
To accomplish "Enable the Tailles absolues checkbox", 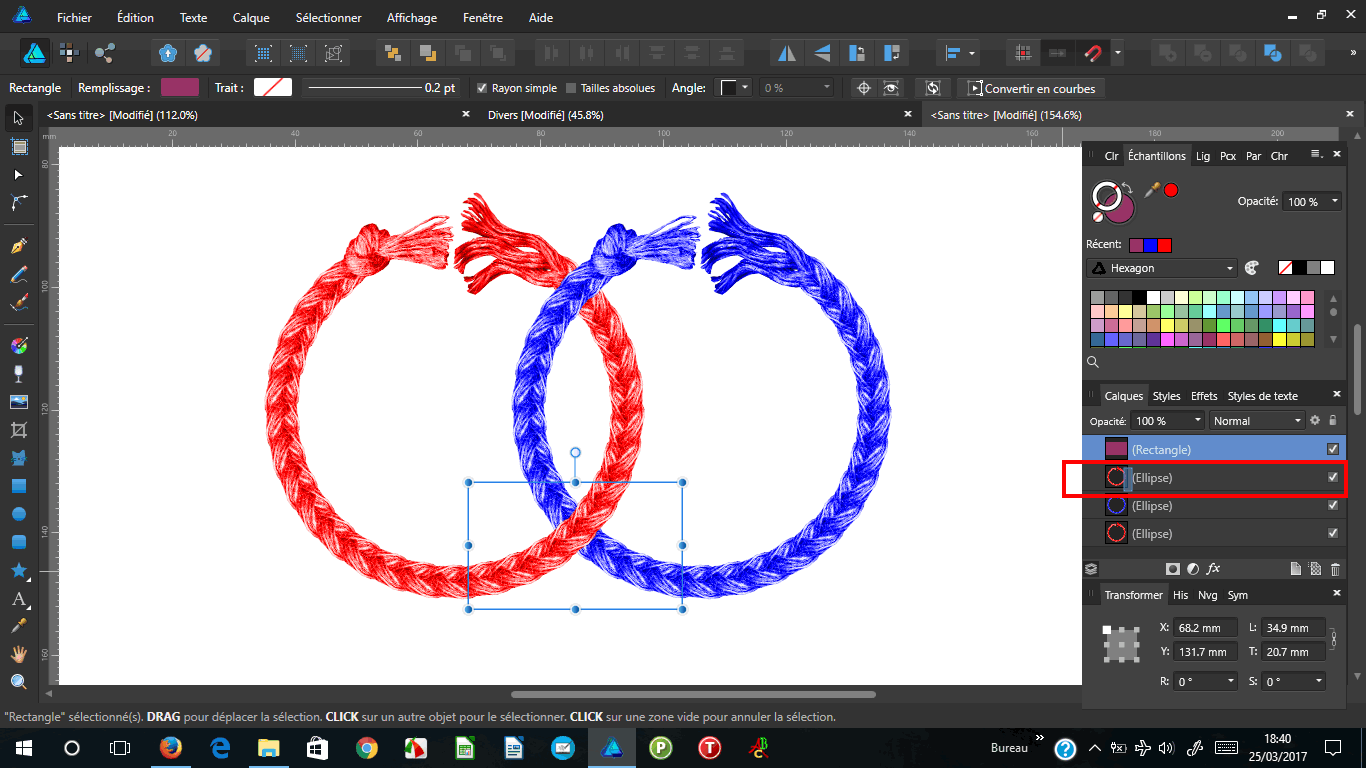I will tap(571, 88).
